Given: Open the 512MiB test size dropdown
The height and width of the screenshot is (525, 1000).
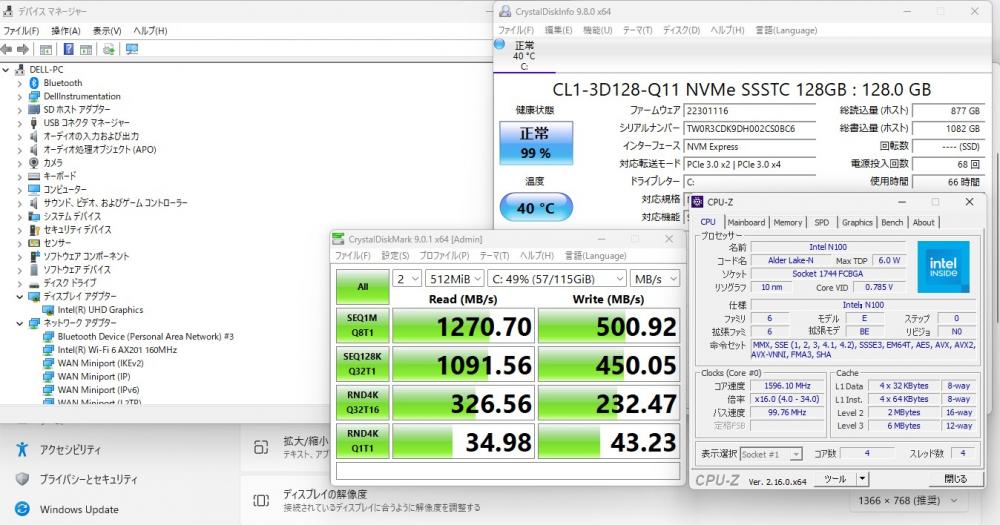Looking at the screenshot, I should click(x=455, y=279).
